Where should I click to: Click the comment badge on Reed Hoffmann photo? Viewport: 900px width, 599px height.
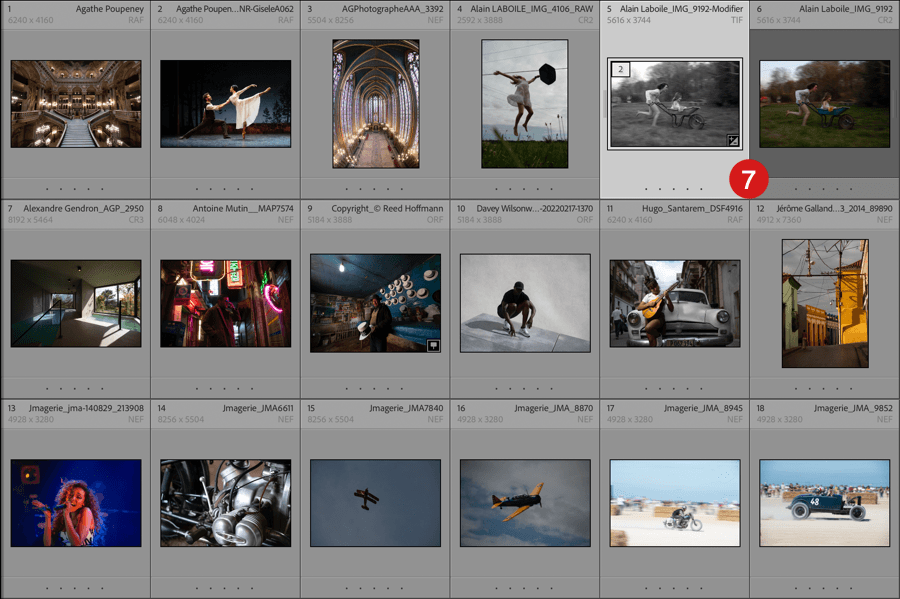tap(433, 345)
